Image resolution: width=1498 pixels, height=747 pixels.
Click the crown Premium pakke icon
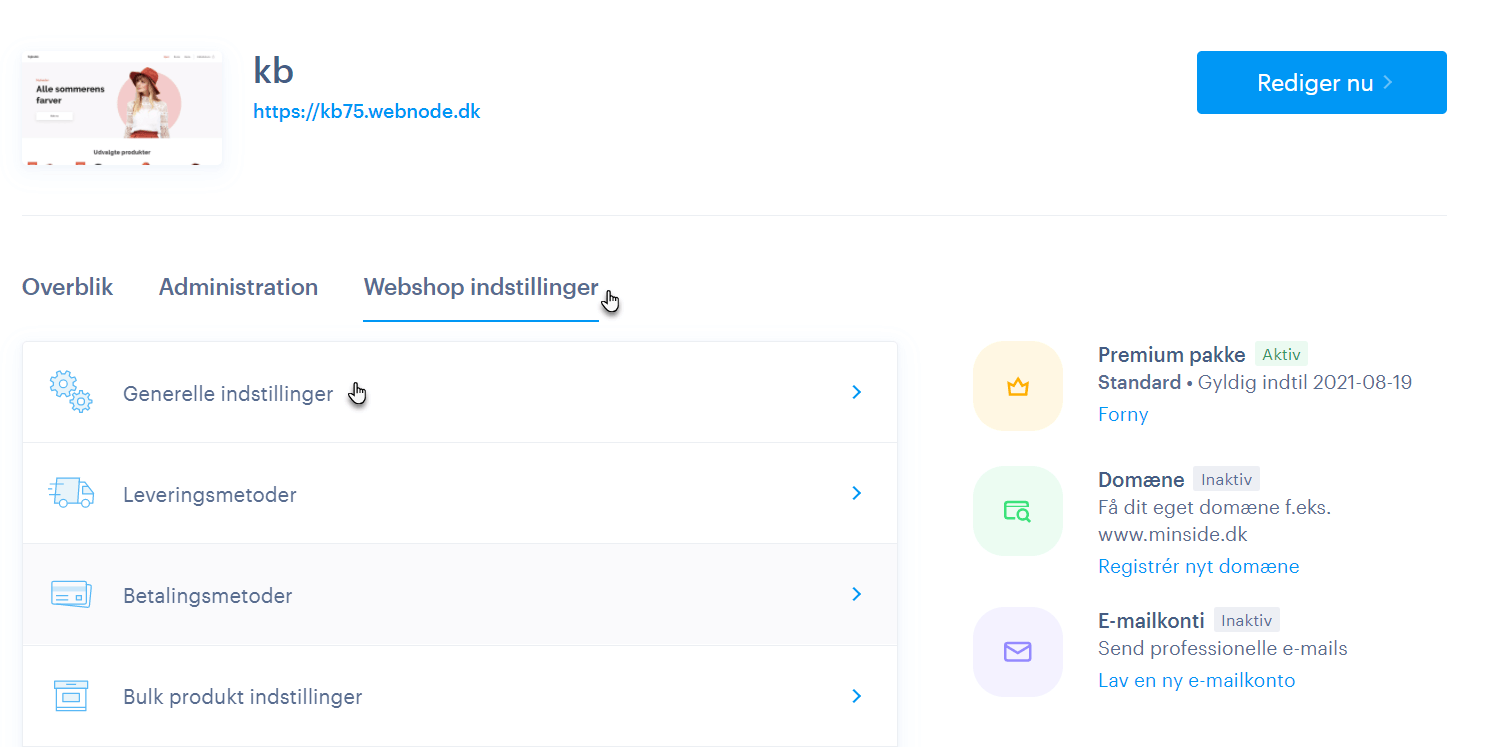(1017, 386)
